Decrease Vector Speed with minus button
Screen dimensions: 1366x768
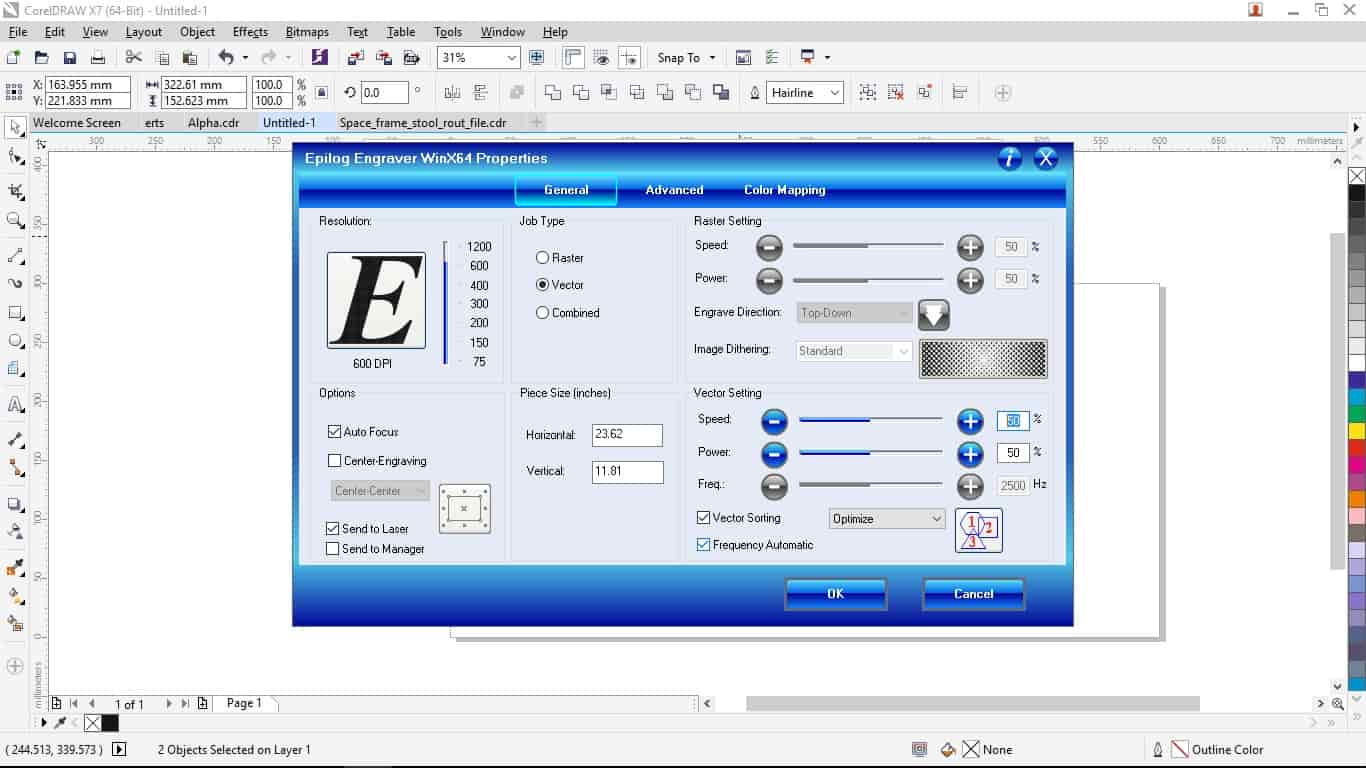(774, 422)
